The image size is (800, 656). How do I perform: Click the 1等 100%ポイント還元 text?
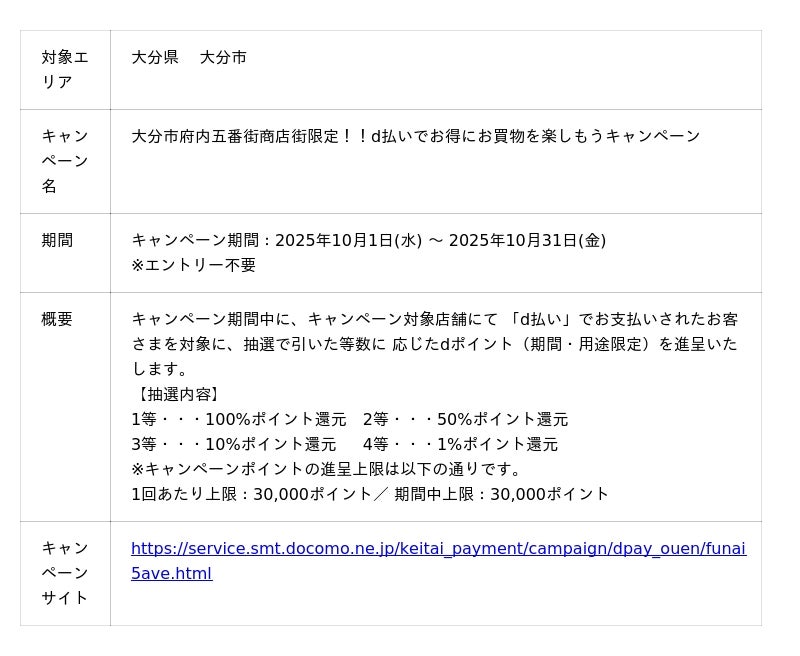(238, 419)
